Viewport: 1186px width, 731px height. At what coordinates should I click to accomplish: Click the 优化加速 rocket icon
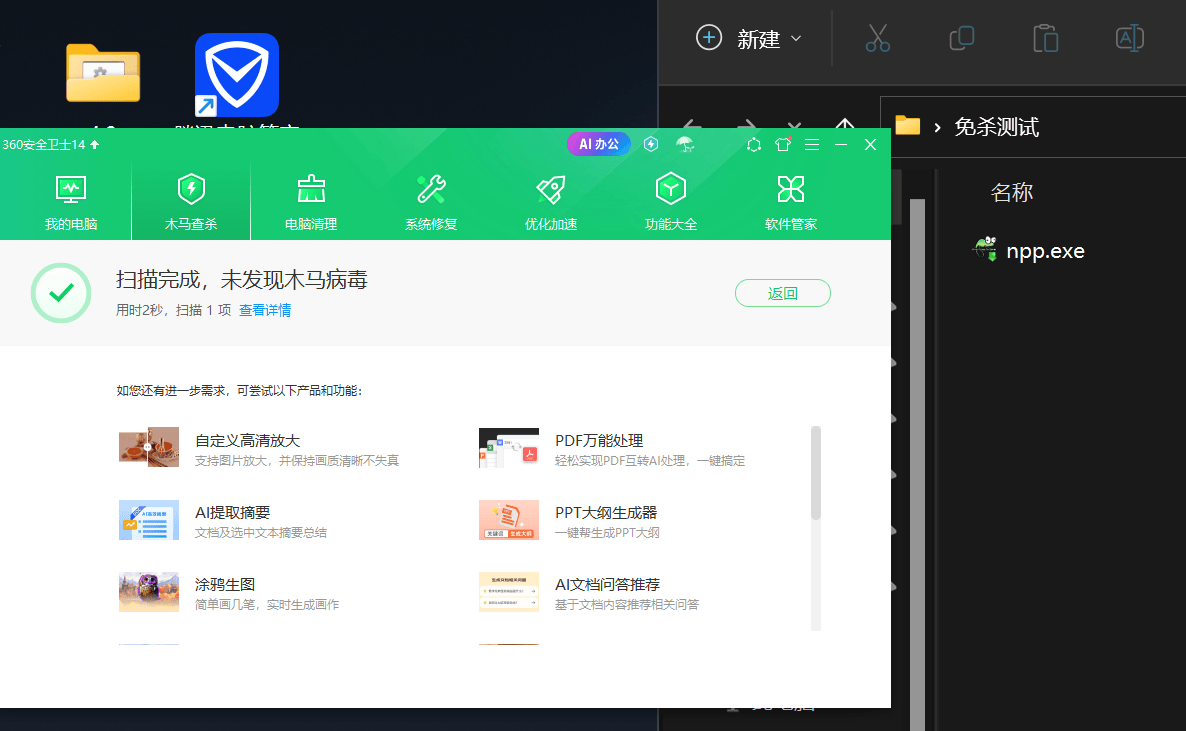coord(551,189)
